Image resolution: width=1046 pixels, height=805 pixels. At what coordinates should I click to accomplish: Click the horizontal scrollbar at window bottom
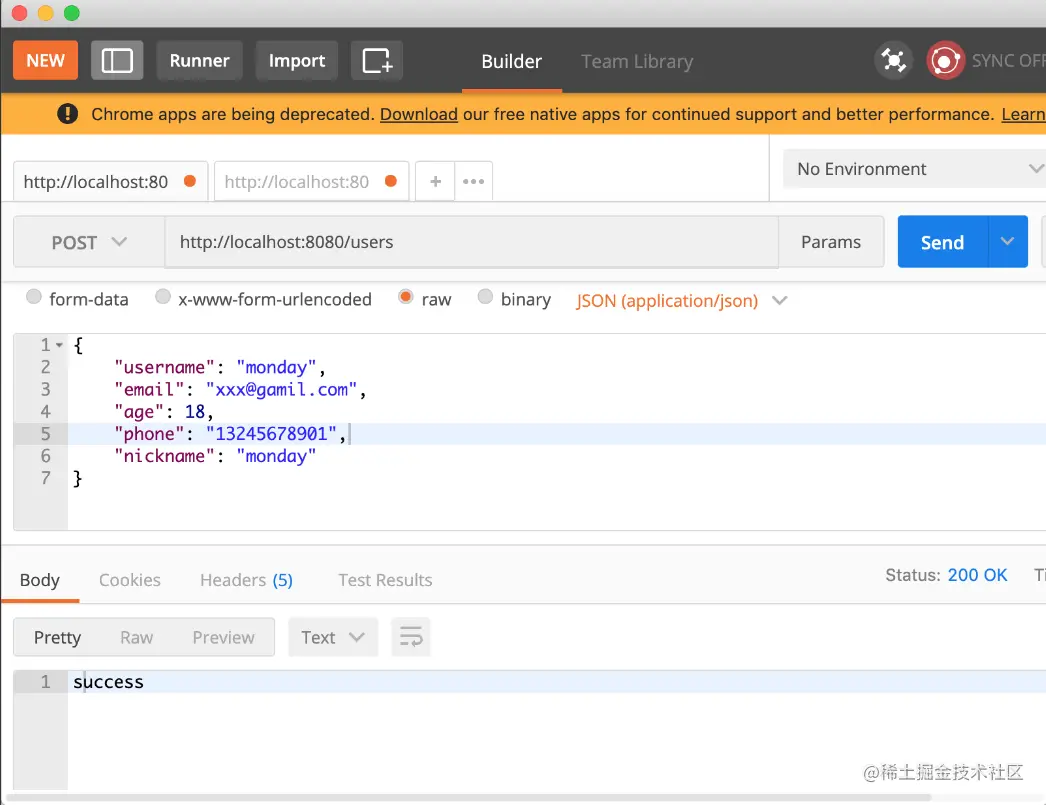click(468, 797)
